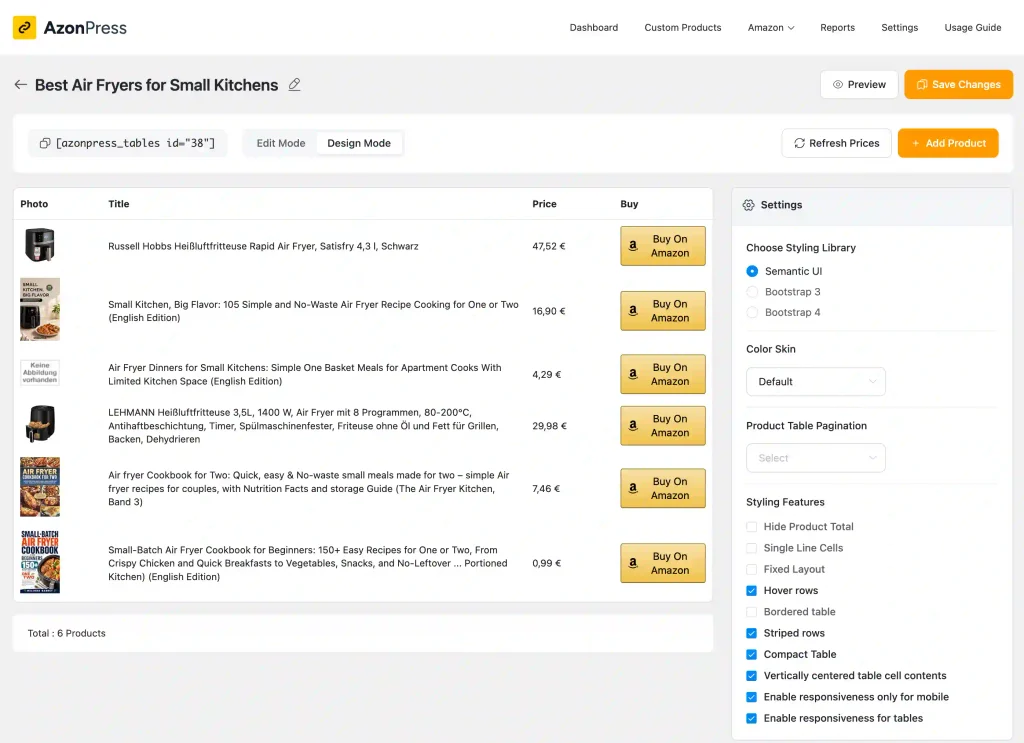Enable Single Line Cells checkbox
This screenshot has width=1024, height=743.
point(752,548)
